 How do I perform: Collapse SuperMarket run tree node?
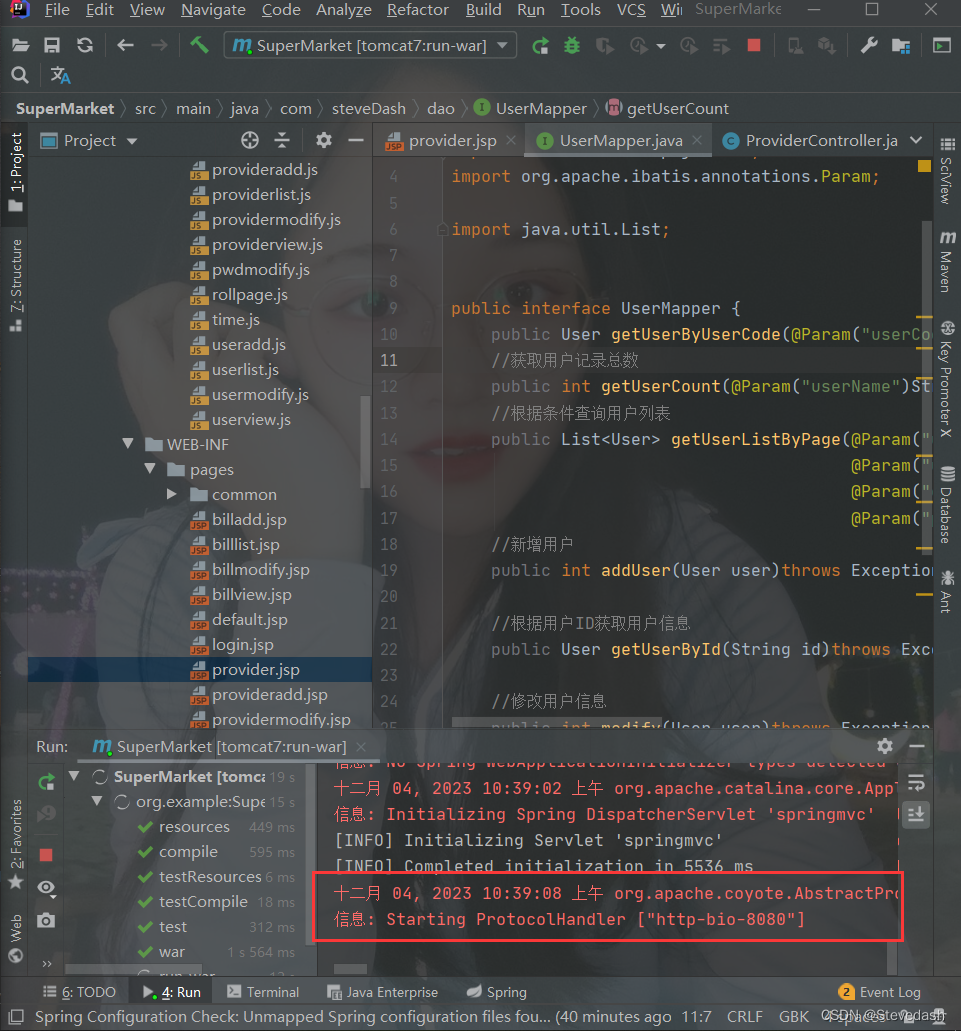pyautogui.click(x=74, y=776)
